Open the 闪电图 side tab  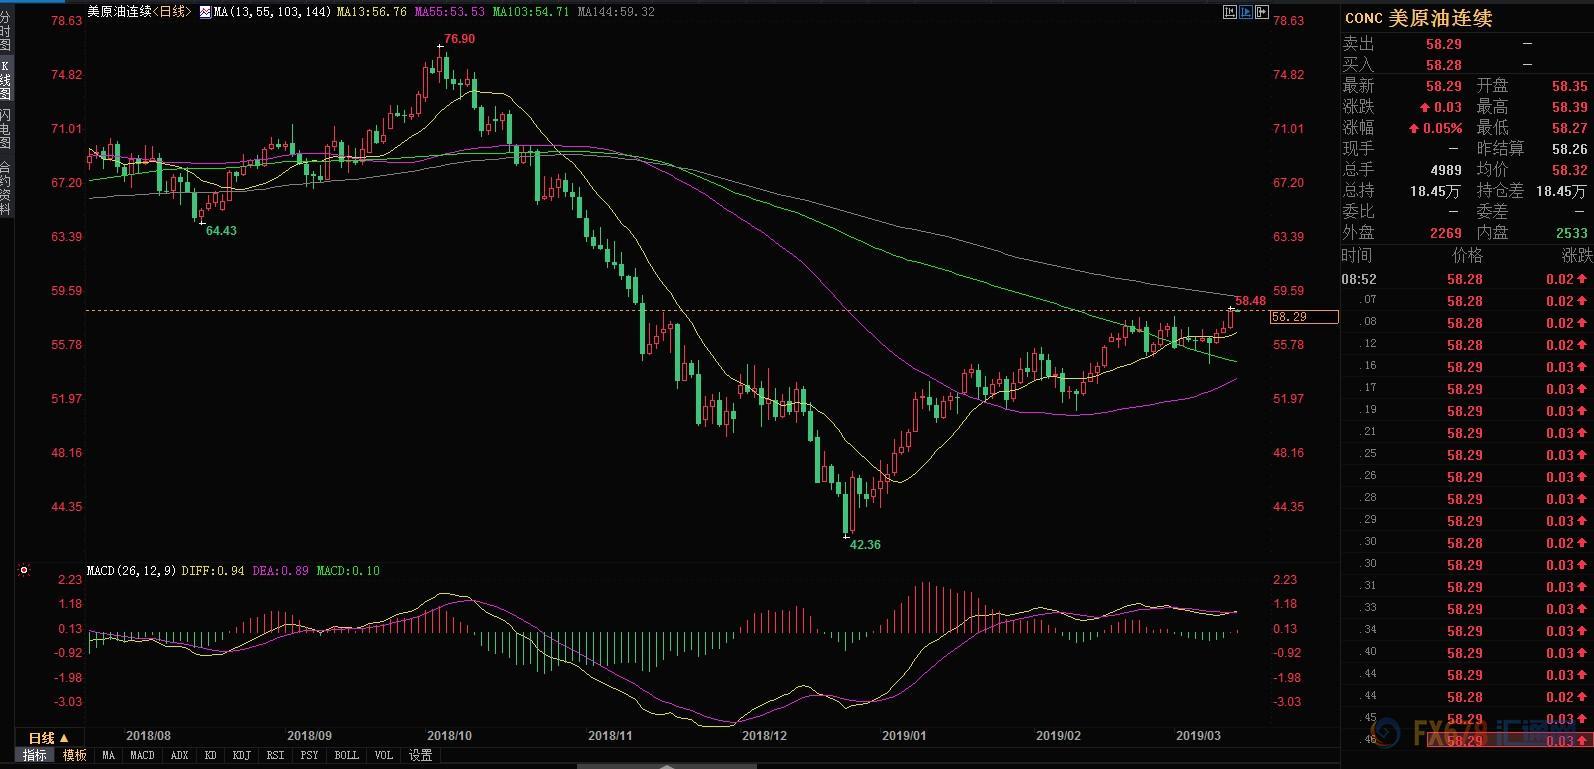[x=6, y=129]
